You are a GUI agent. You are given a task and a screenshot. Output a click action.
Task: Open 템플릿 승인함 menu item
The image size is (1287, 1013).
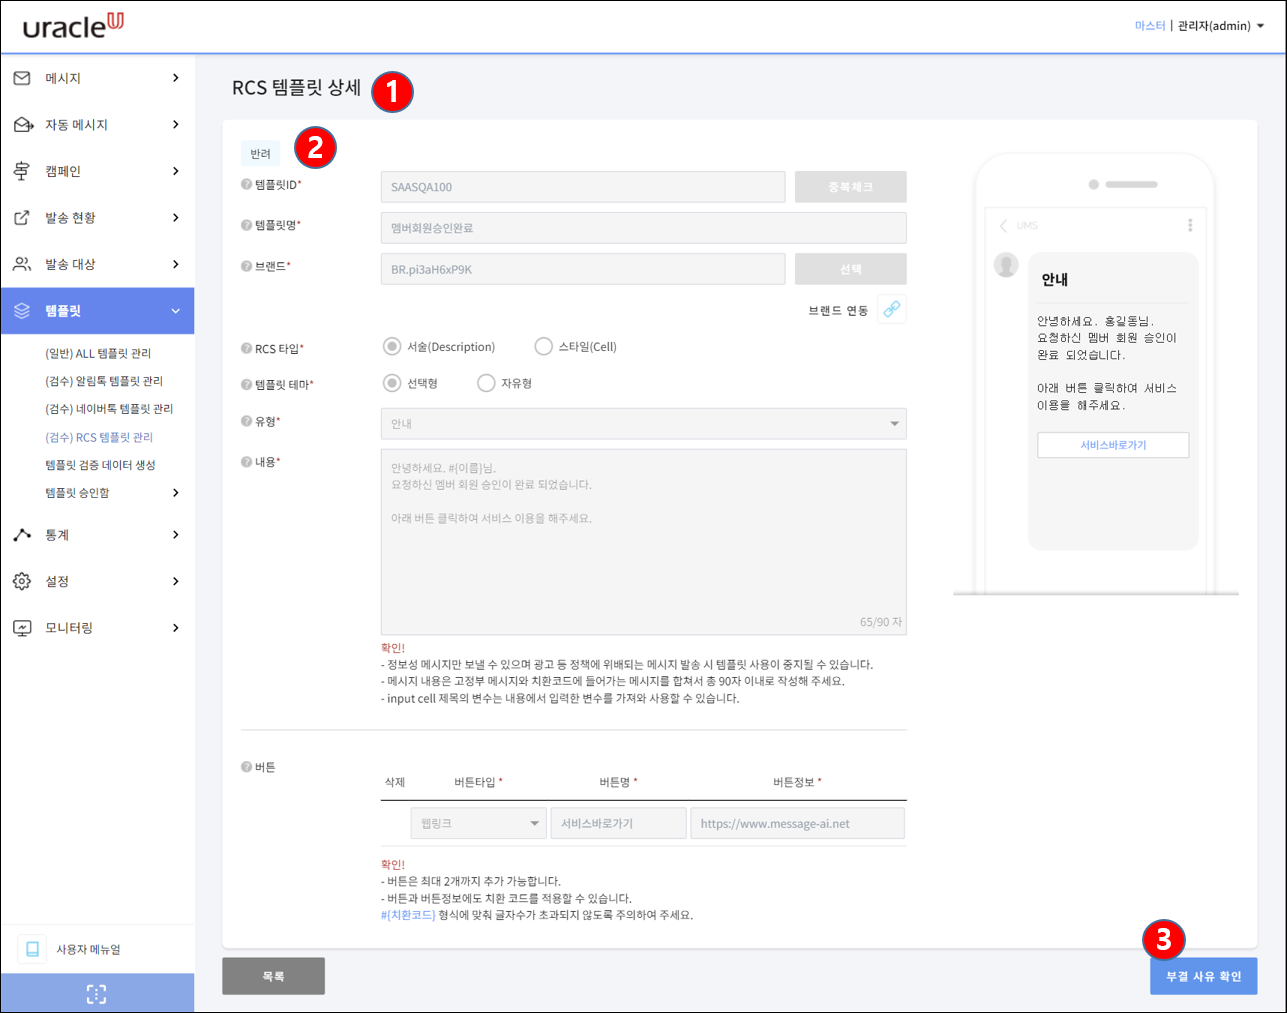[x=77, y=493]
